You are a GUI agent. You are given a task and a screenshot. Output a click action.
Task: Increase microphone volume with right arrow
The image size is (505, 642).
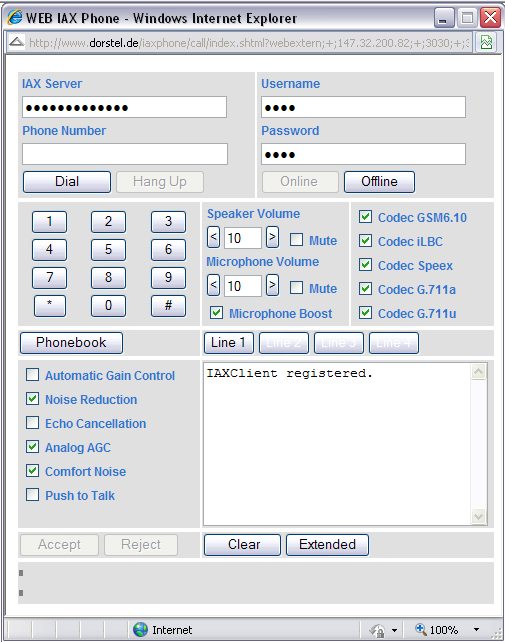coord(272,285)
